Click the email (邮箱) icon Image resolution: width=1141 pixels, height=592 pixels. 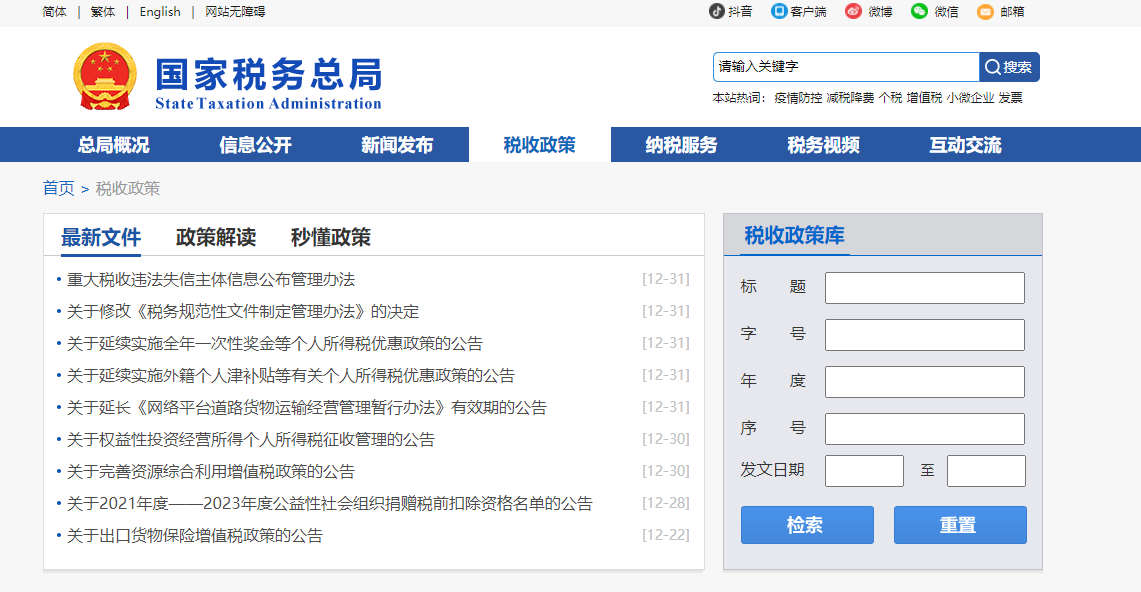(986, 12)
